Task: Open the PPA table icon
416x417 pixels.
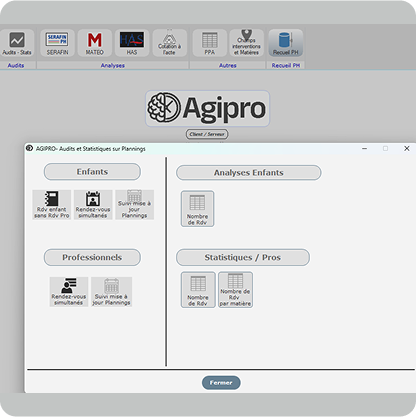Action: 210,43
